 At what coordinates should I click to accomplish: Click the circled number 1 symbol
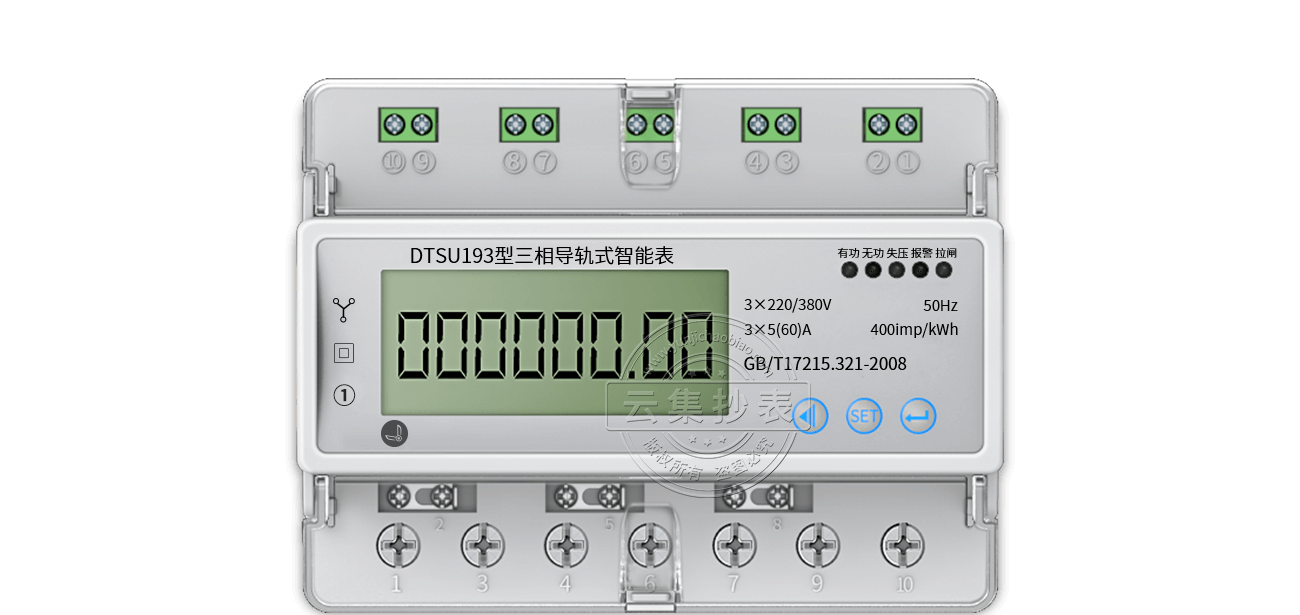point(344,396)
